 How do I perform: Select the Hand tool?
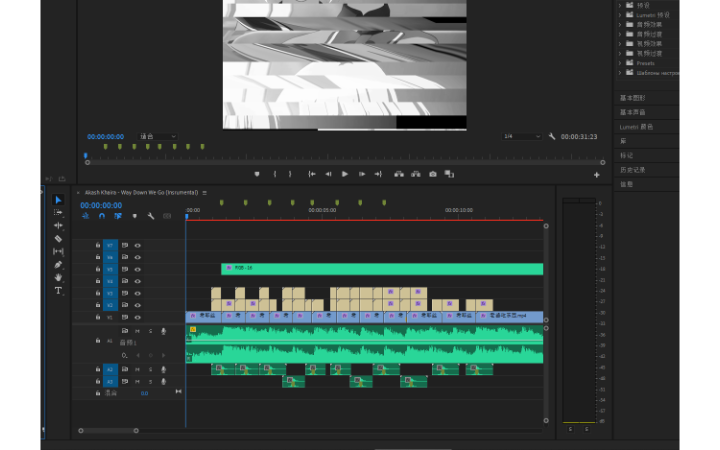[58, 277]
